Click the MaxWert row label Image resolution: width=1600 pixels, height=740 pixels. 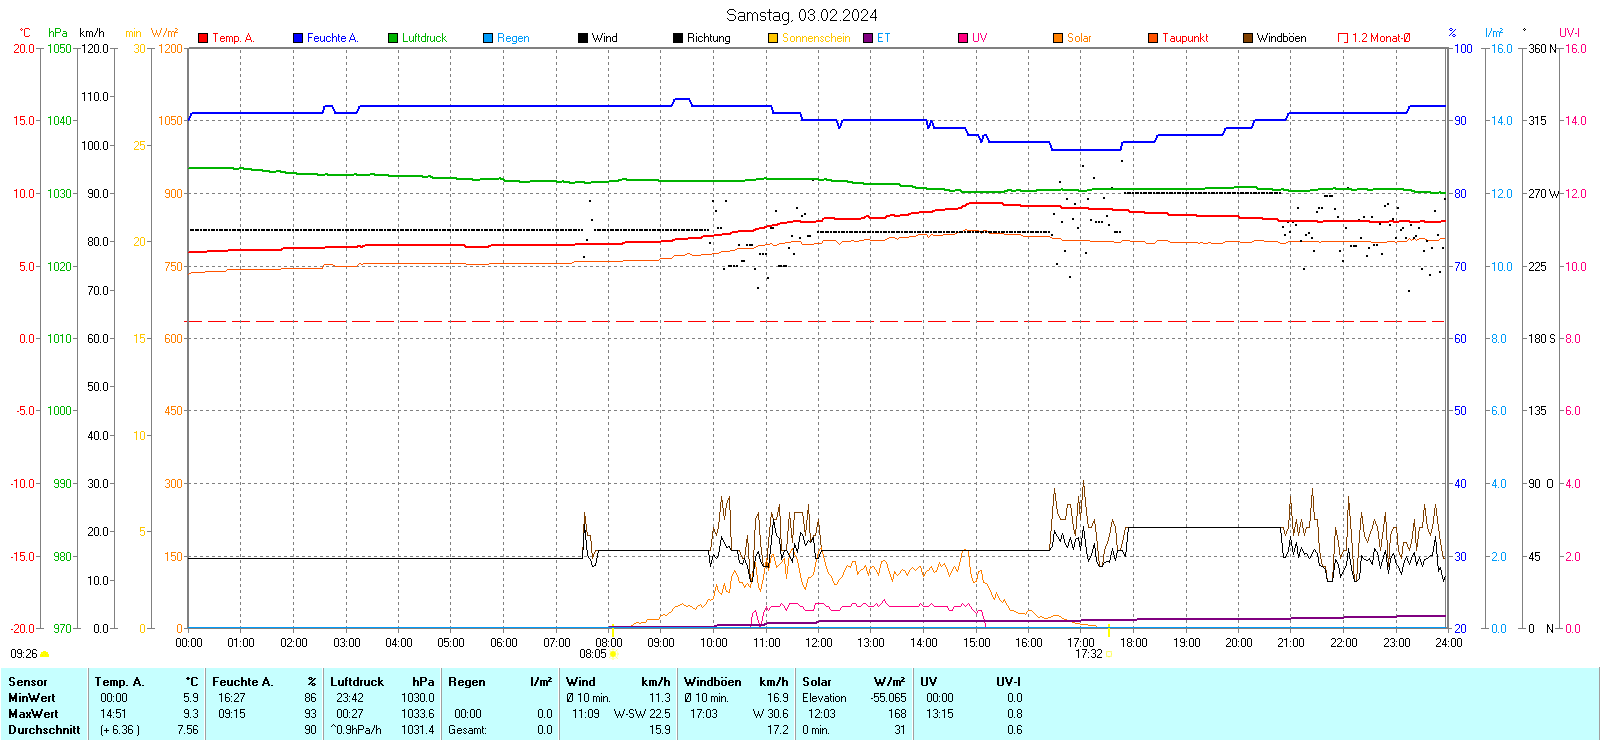click(x=33, y=714)
